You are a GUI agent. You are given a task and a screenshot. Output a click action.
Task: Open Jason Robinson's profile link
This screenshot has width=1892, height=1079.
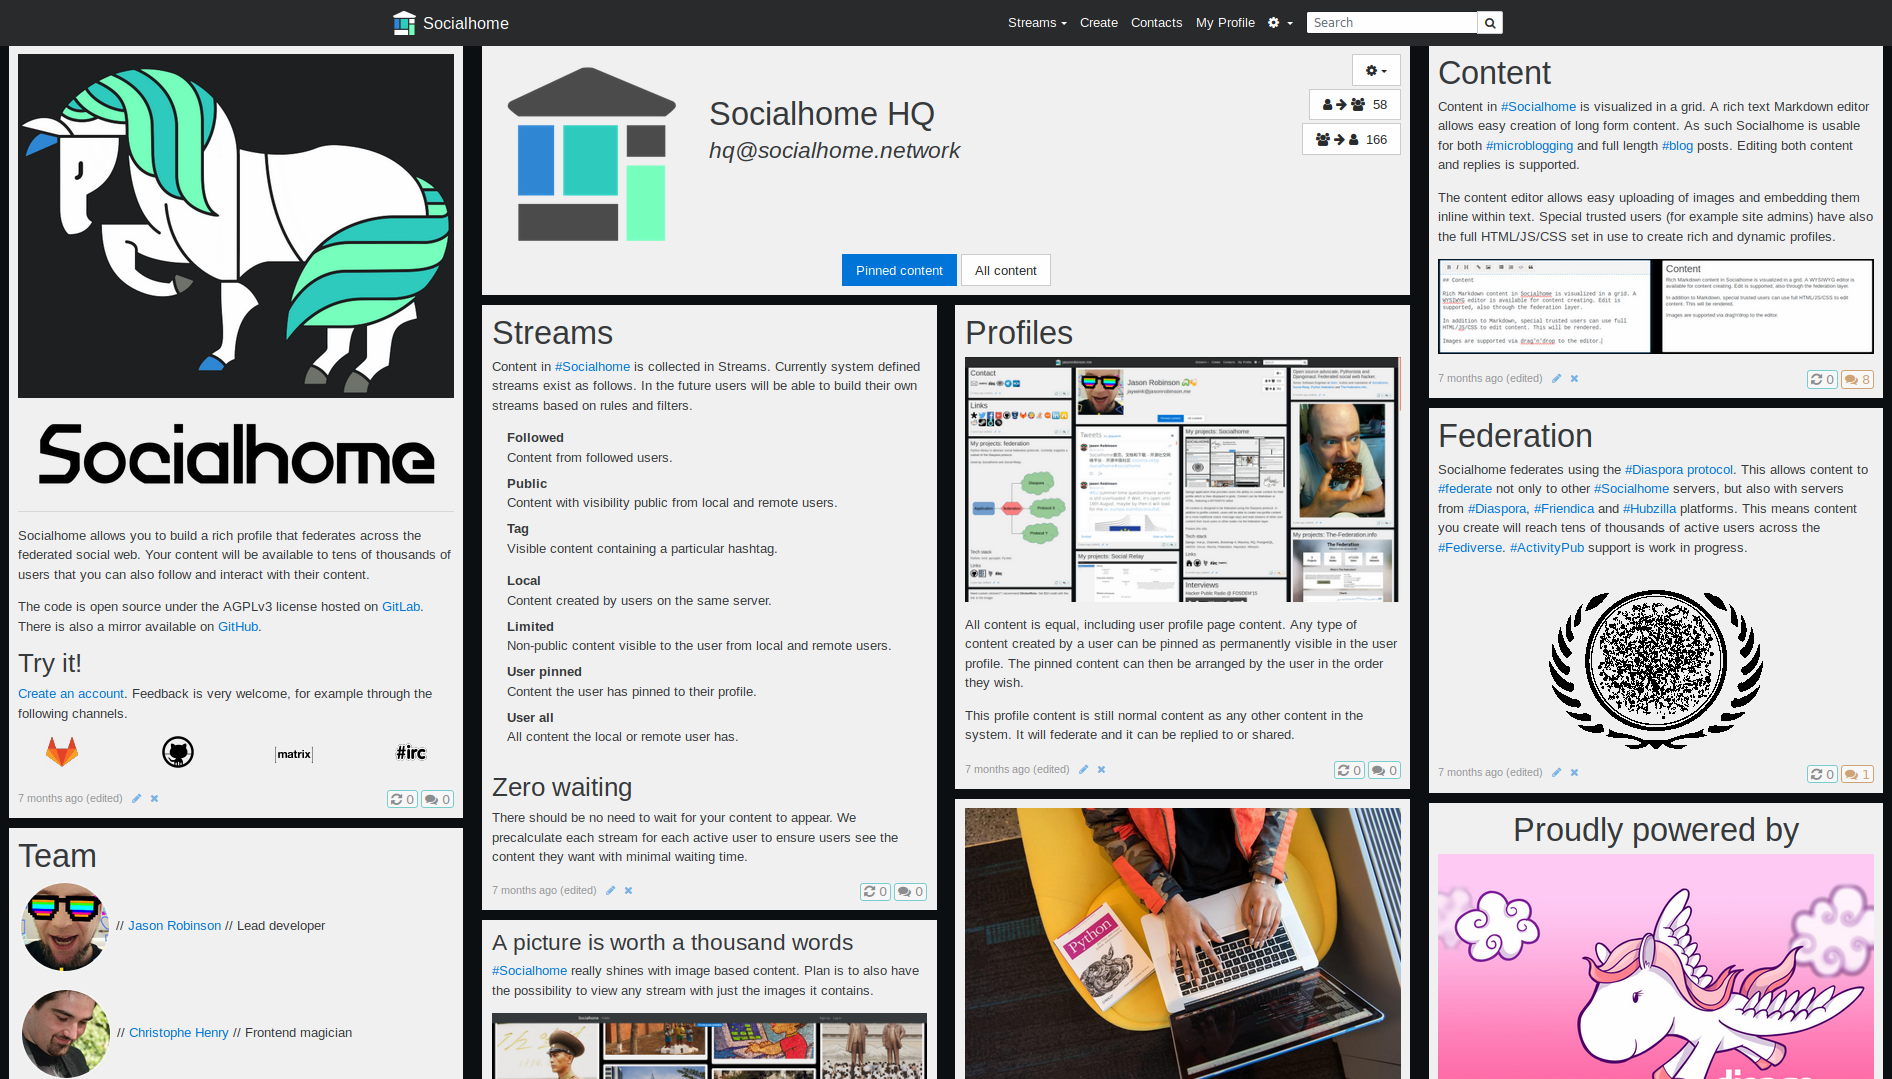click(175, 926)
